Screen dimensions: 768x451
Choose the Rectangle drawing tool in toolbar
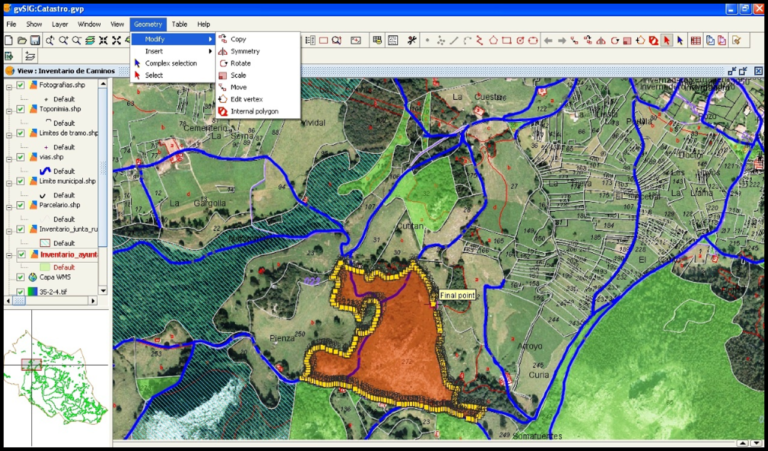pyautogui.click(x=506, y=41)
